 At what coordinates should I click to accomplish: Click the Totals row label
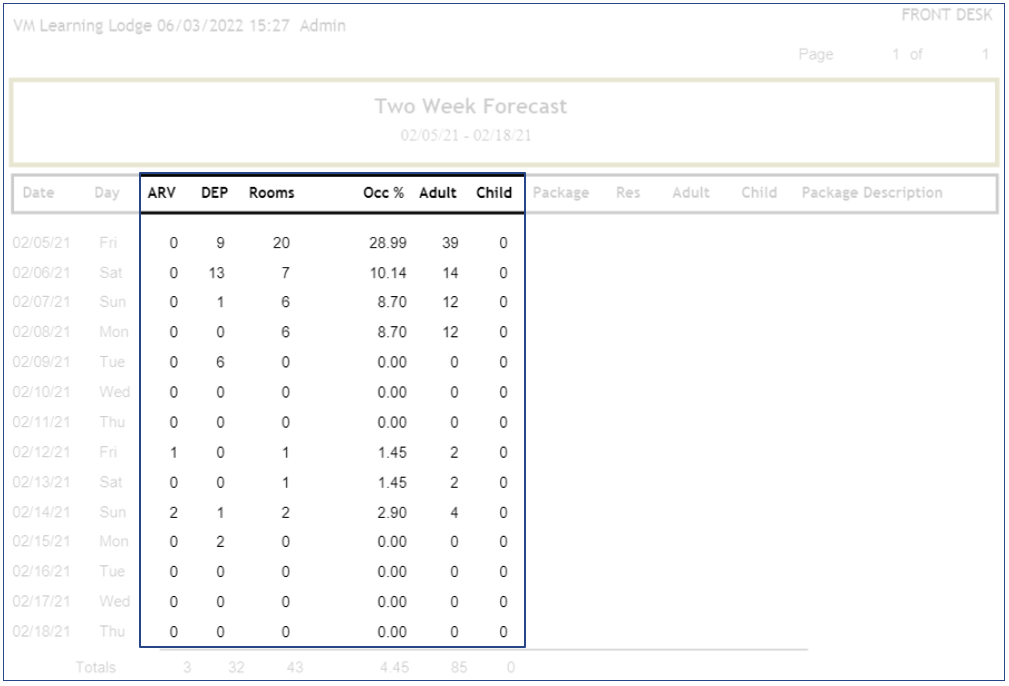coord(96,666)
